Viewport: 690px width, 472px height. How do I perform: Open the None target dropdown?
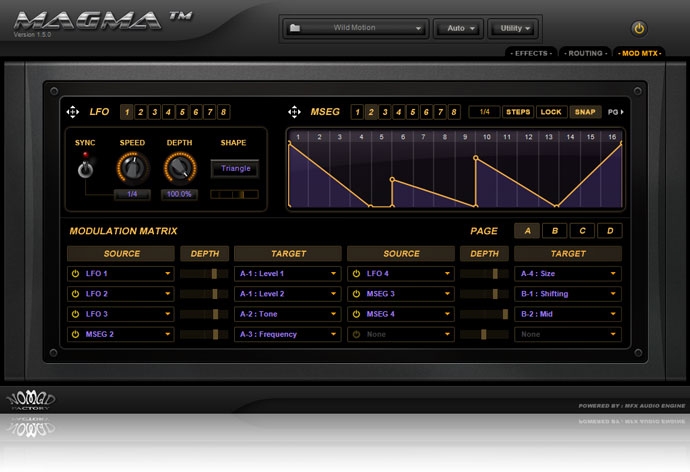(x=568, y=334)
